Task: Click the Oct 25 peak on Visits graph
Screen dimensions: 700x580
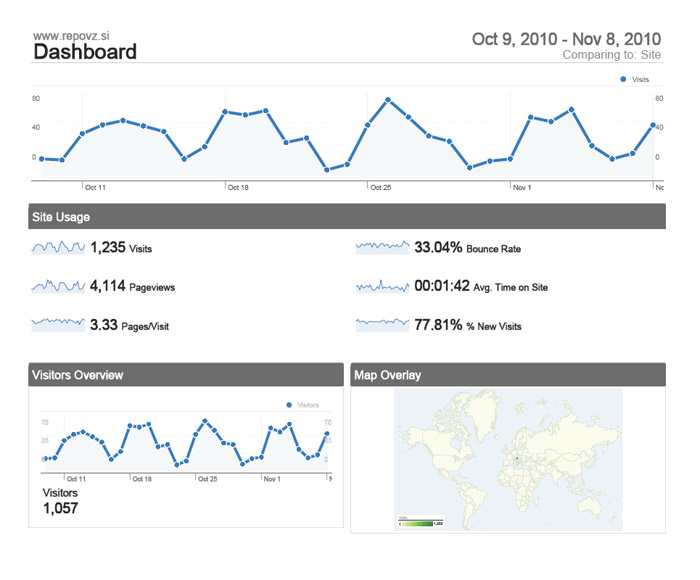Action: (x=388, y=100)
